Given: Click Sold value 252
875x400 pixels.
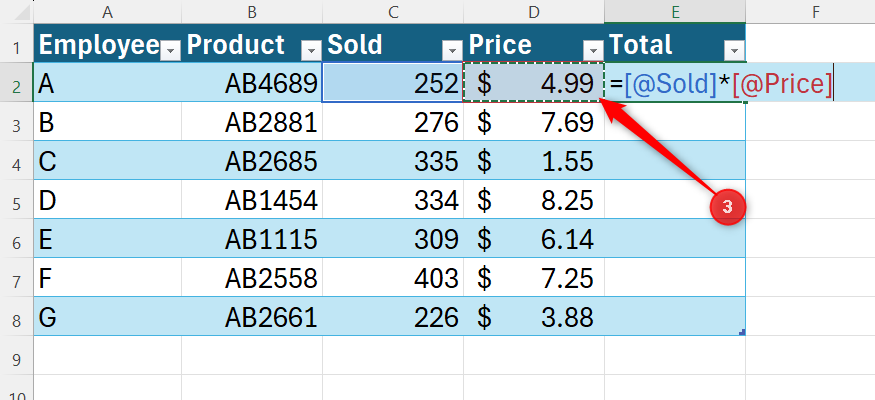Looking at the screenshot, I should coord(393,82).
